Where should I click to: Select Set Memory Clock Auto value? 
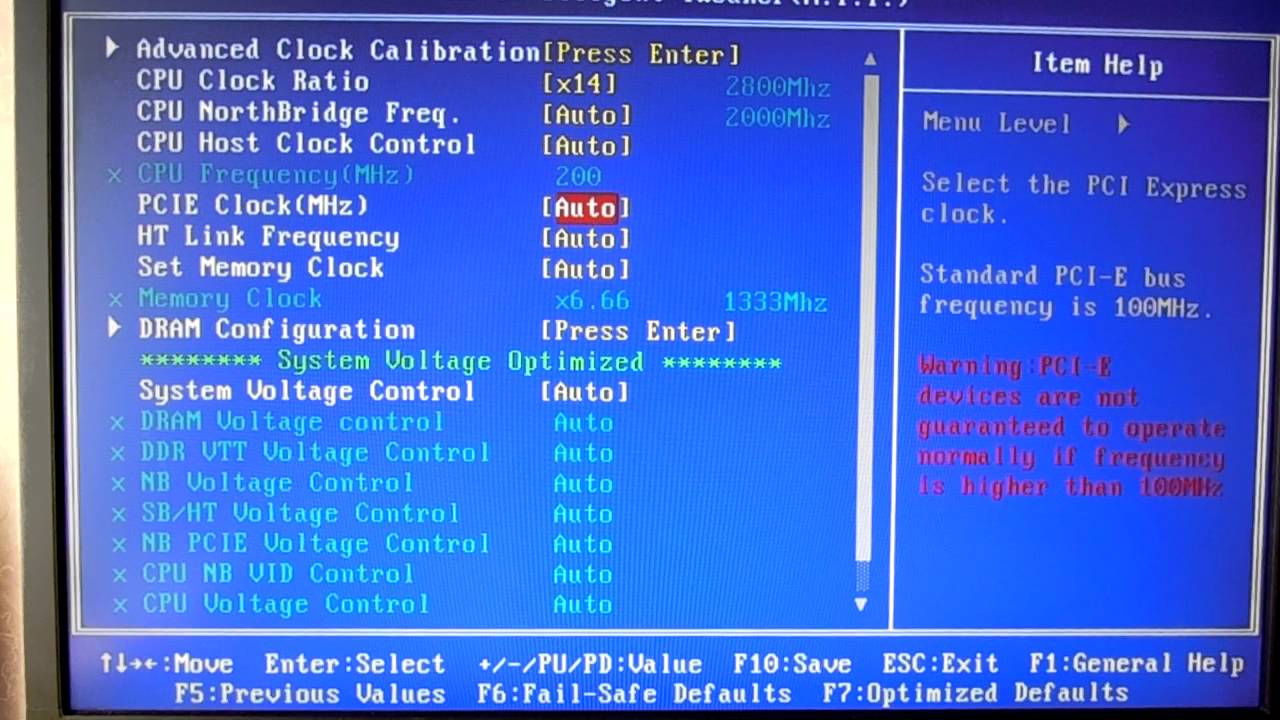point(586,270)
